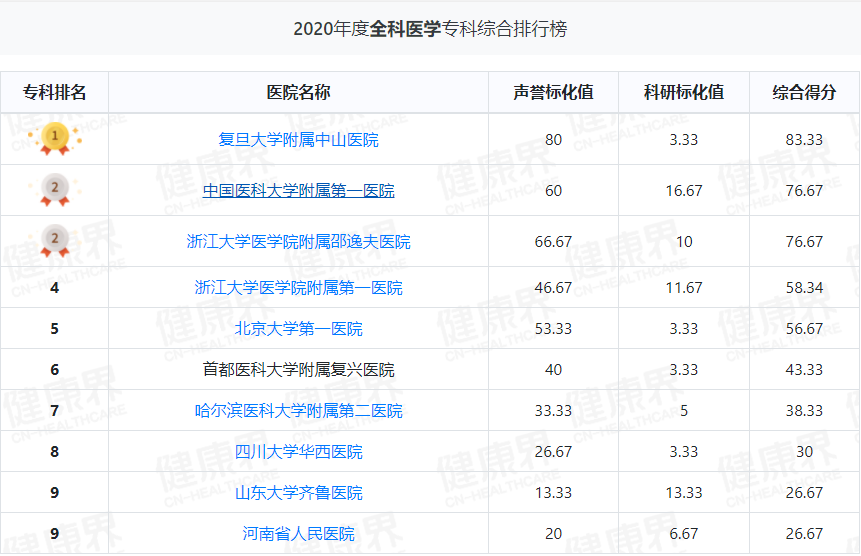861x556 pixels.
Task: Open 浙江大学医学院附属第一医院 link
Action: pos(298,288)
